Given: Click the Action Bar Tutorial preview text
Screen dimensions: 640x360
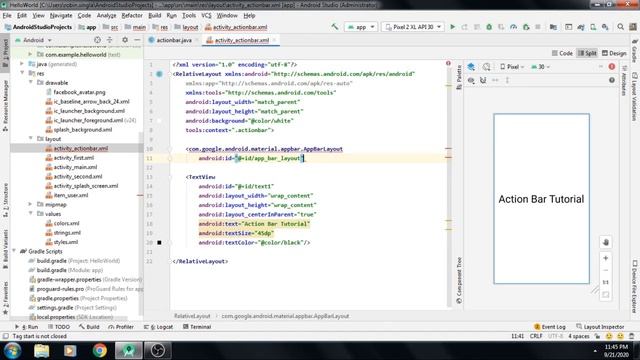Looking at the screenshot, I should (541, 199).
